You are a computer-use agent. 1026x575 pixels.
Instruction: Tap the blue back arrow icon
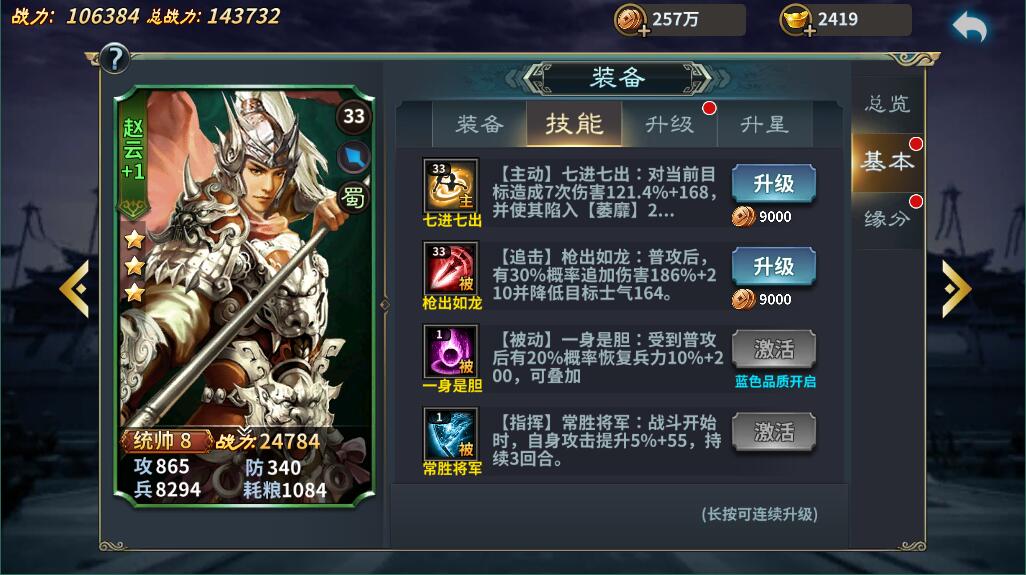(970, 27)
